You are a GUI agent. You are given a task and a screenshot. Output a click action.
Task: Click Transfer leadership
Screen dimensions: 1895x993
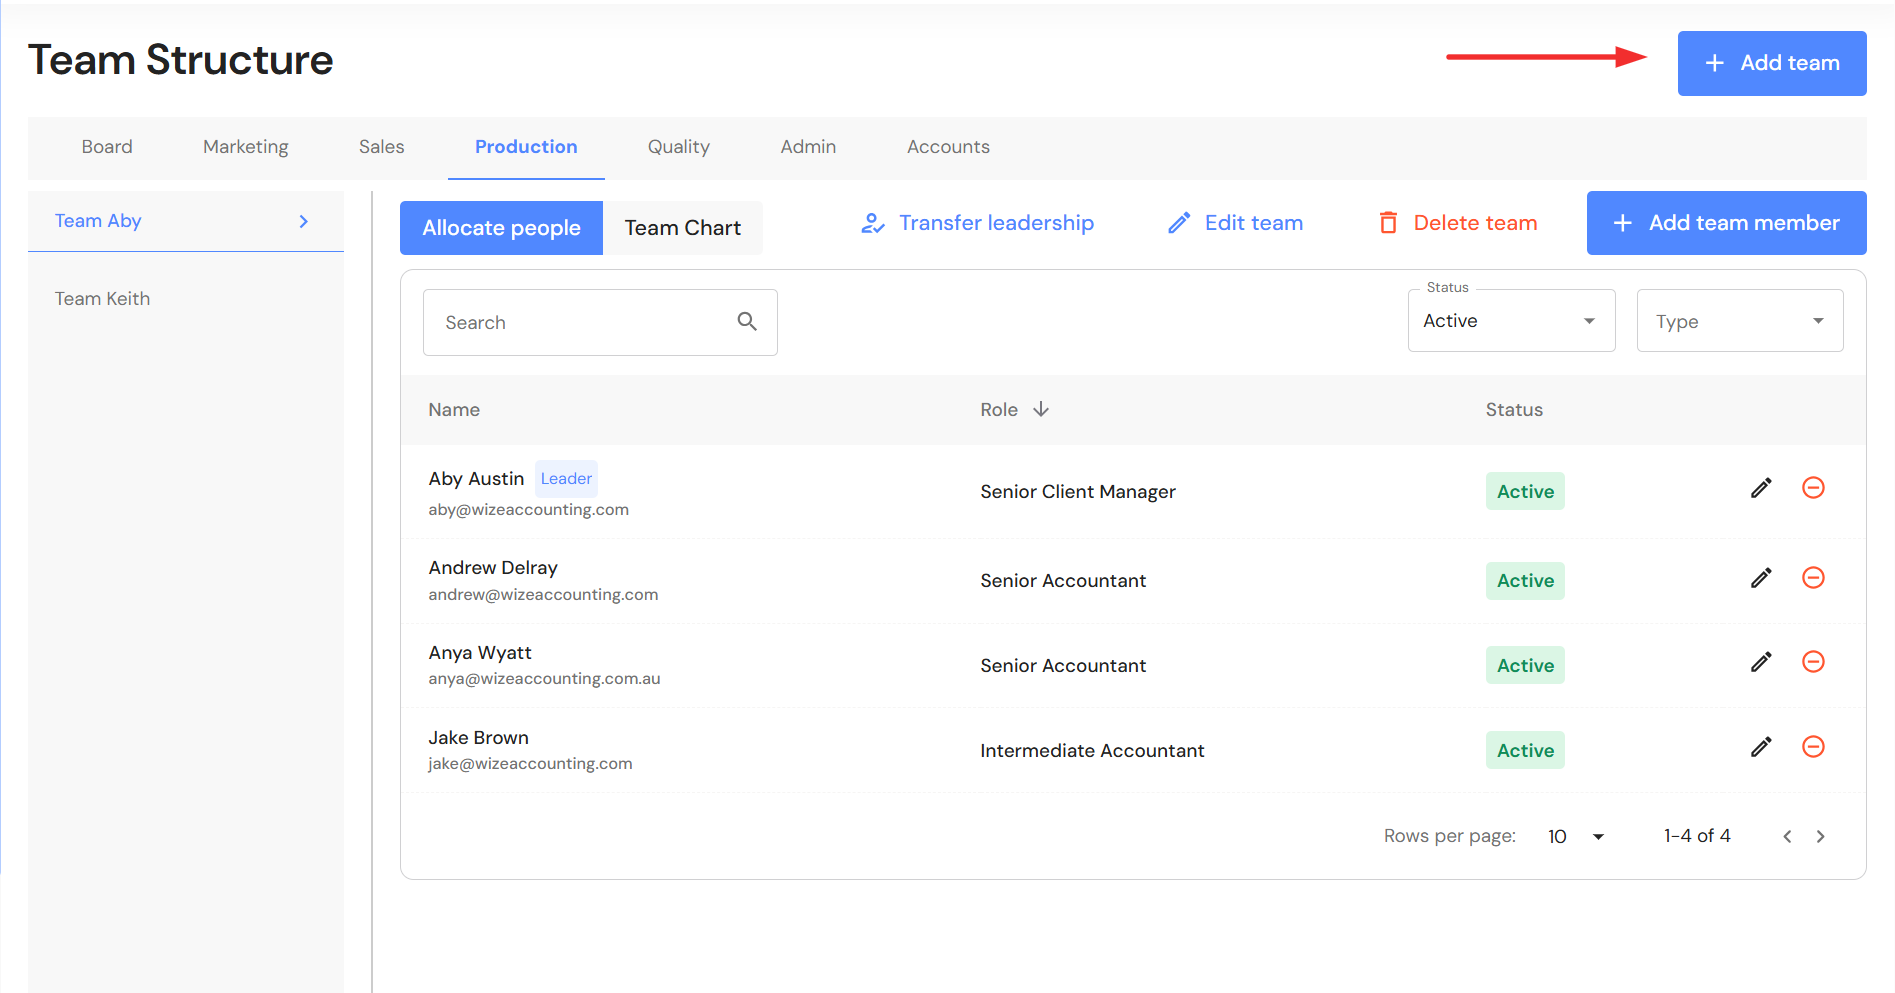click(977, 223)
